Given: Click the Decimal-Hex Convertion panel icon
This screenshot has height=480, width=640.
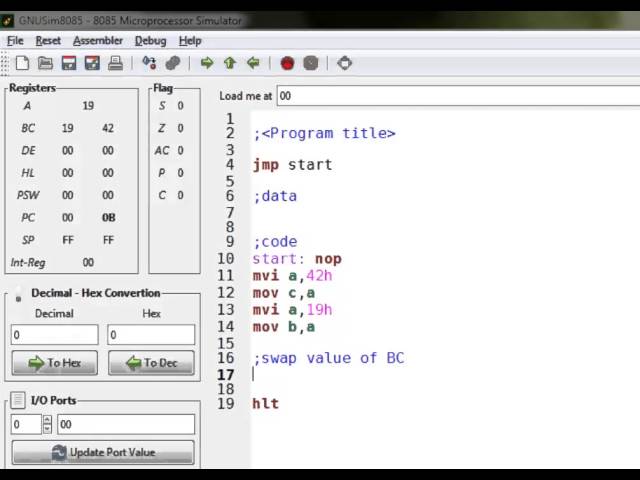Looking at the screenshot, I should 18,294.
